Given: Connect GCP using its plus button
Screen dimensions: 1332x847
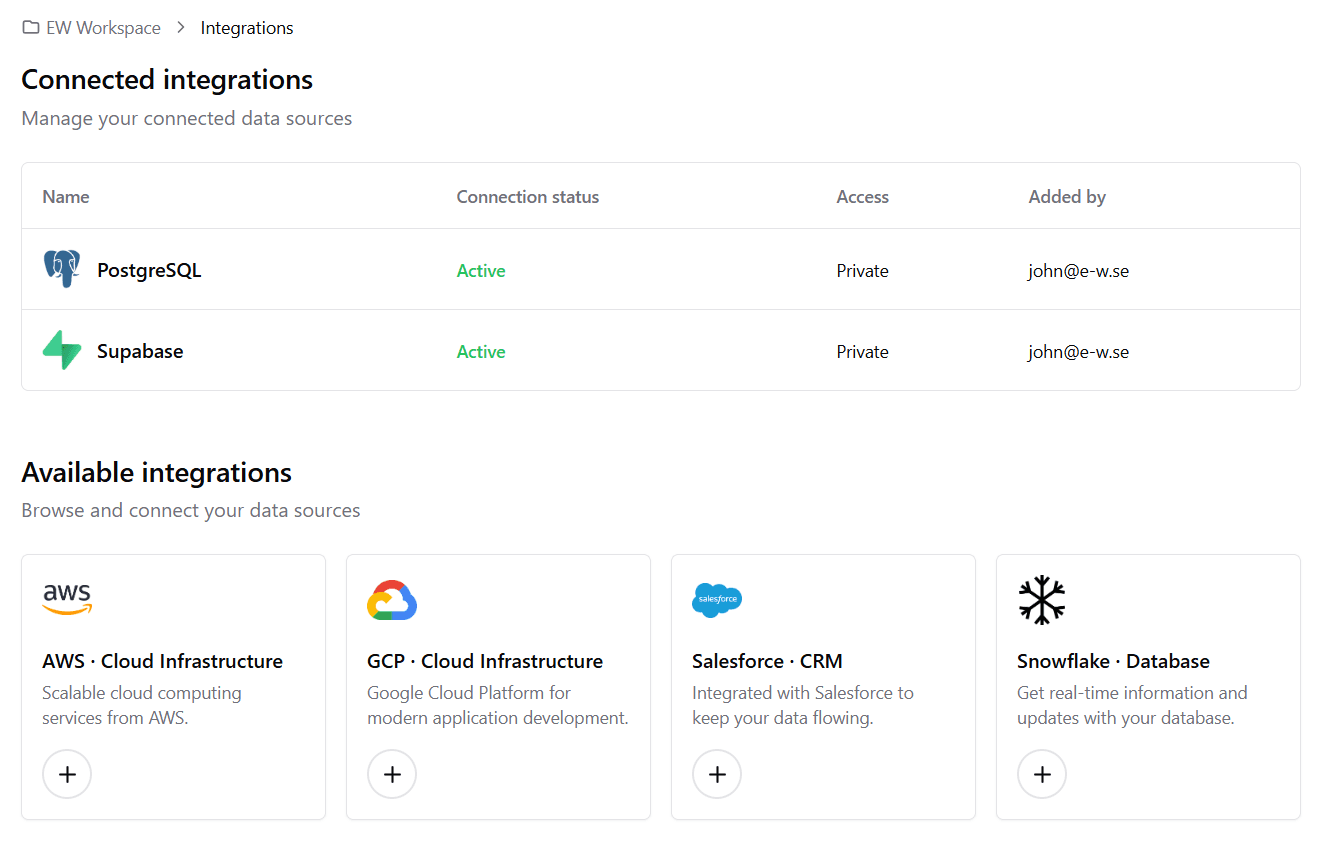Looking at the screenshot, I should [x=392, y=774].
